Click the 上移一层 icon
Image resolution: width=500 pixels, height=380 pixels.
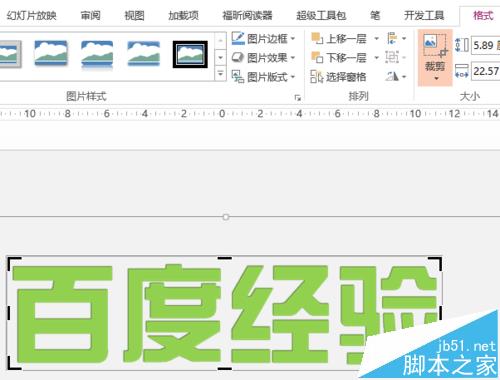317,39
